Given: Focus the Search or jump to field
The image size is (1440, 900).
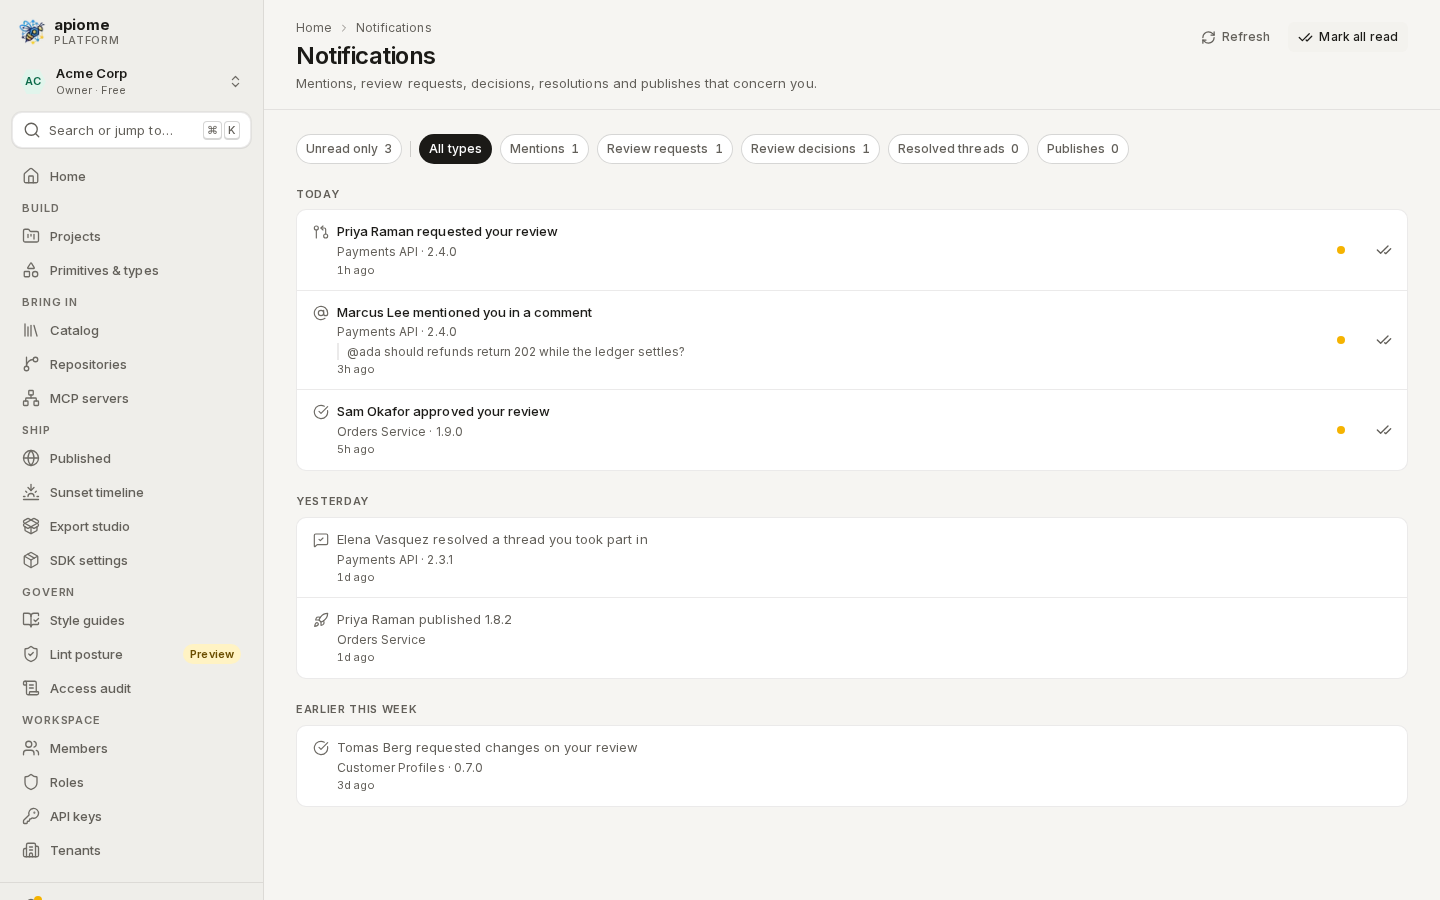Looking at the screenshot, I should [132, 130].
